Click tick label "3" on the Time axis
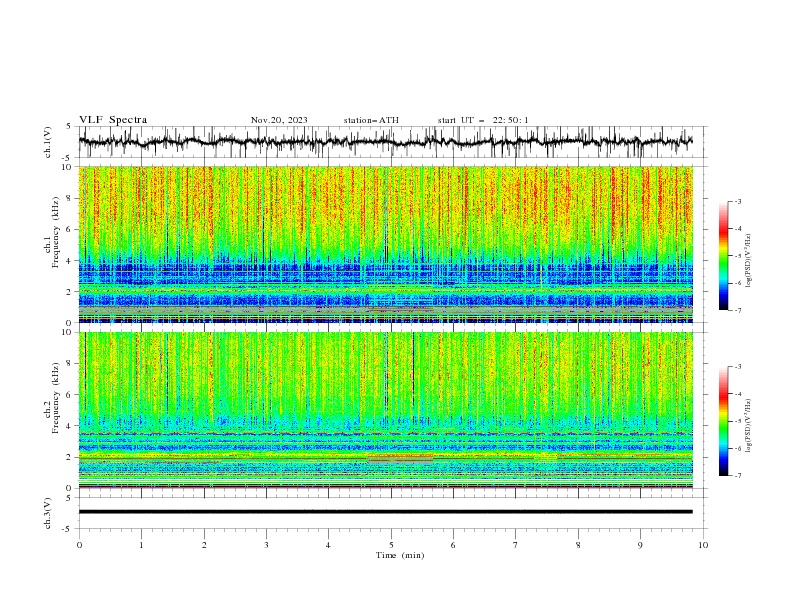Viewport: 792px width, 612px height. click(x=266, y=545)
